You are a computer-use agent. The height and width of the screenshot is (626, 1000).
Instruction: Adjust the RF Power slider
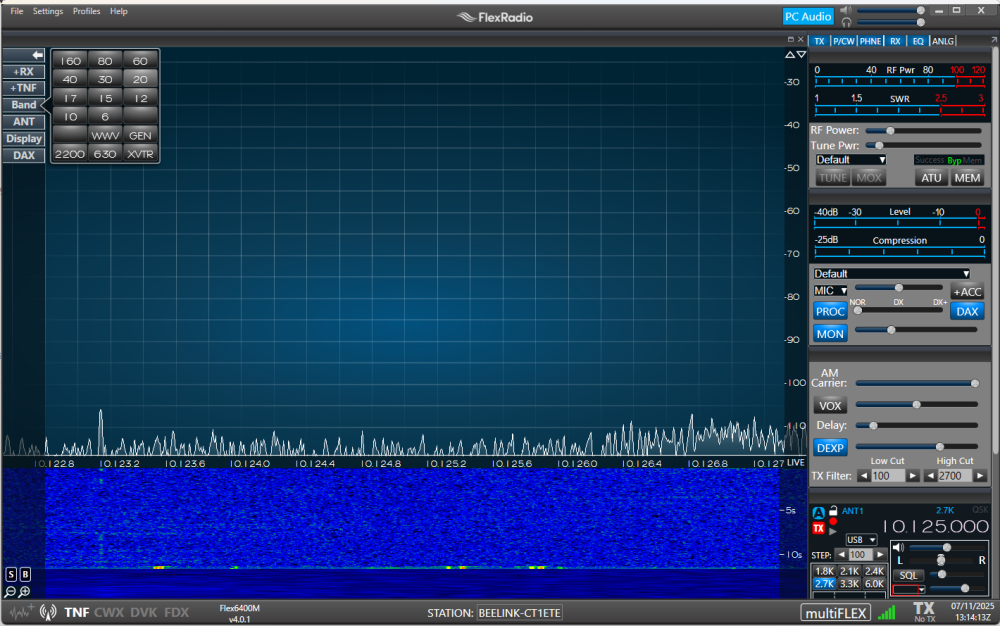tap(889, 130)
